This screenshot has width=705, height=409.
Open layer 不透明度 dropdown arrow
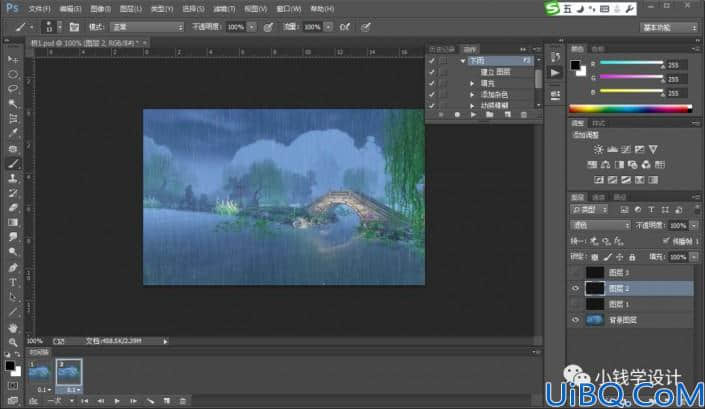pos(694,225)
